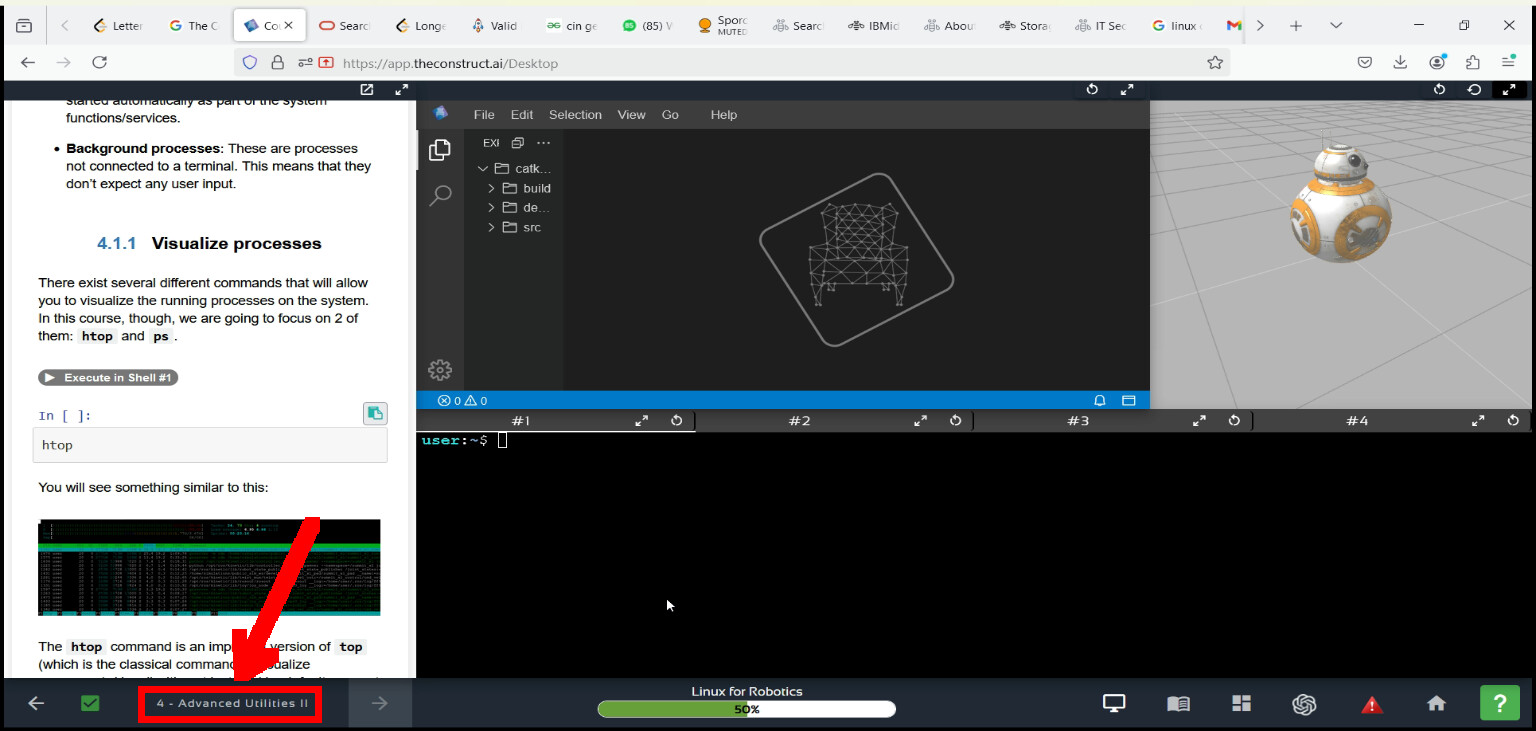Switch to terminal tab #3
Image resolution: width=1536 pixels, height=731 pixels.
point(1078,421)
